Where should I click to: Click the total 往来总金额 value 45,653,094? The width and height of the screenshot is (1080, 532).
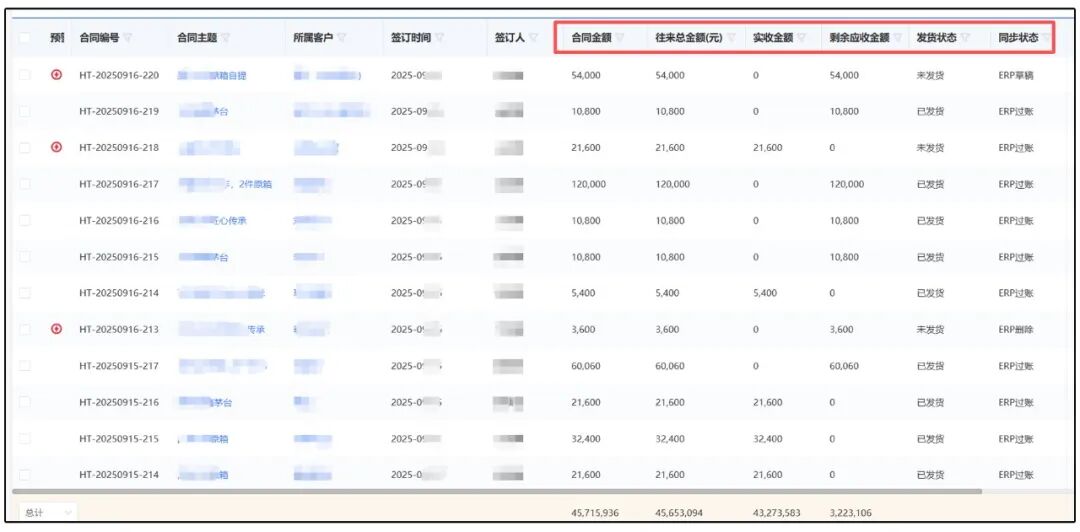pos(679,513)
